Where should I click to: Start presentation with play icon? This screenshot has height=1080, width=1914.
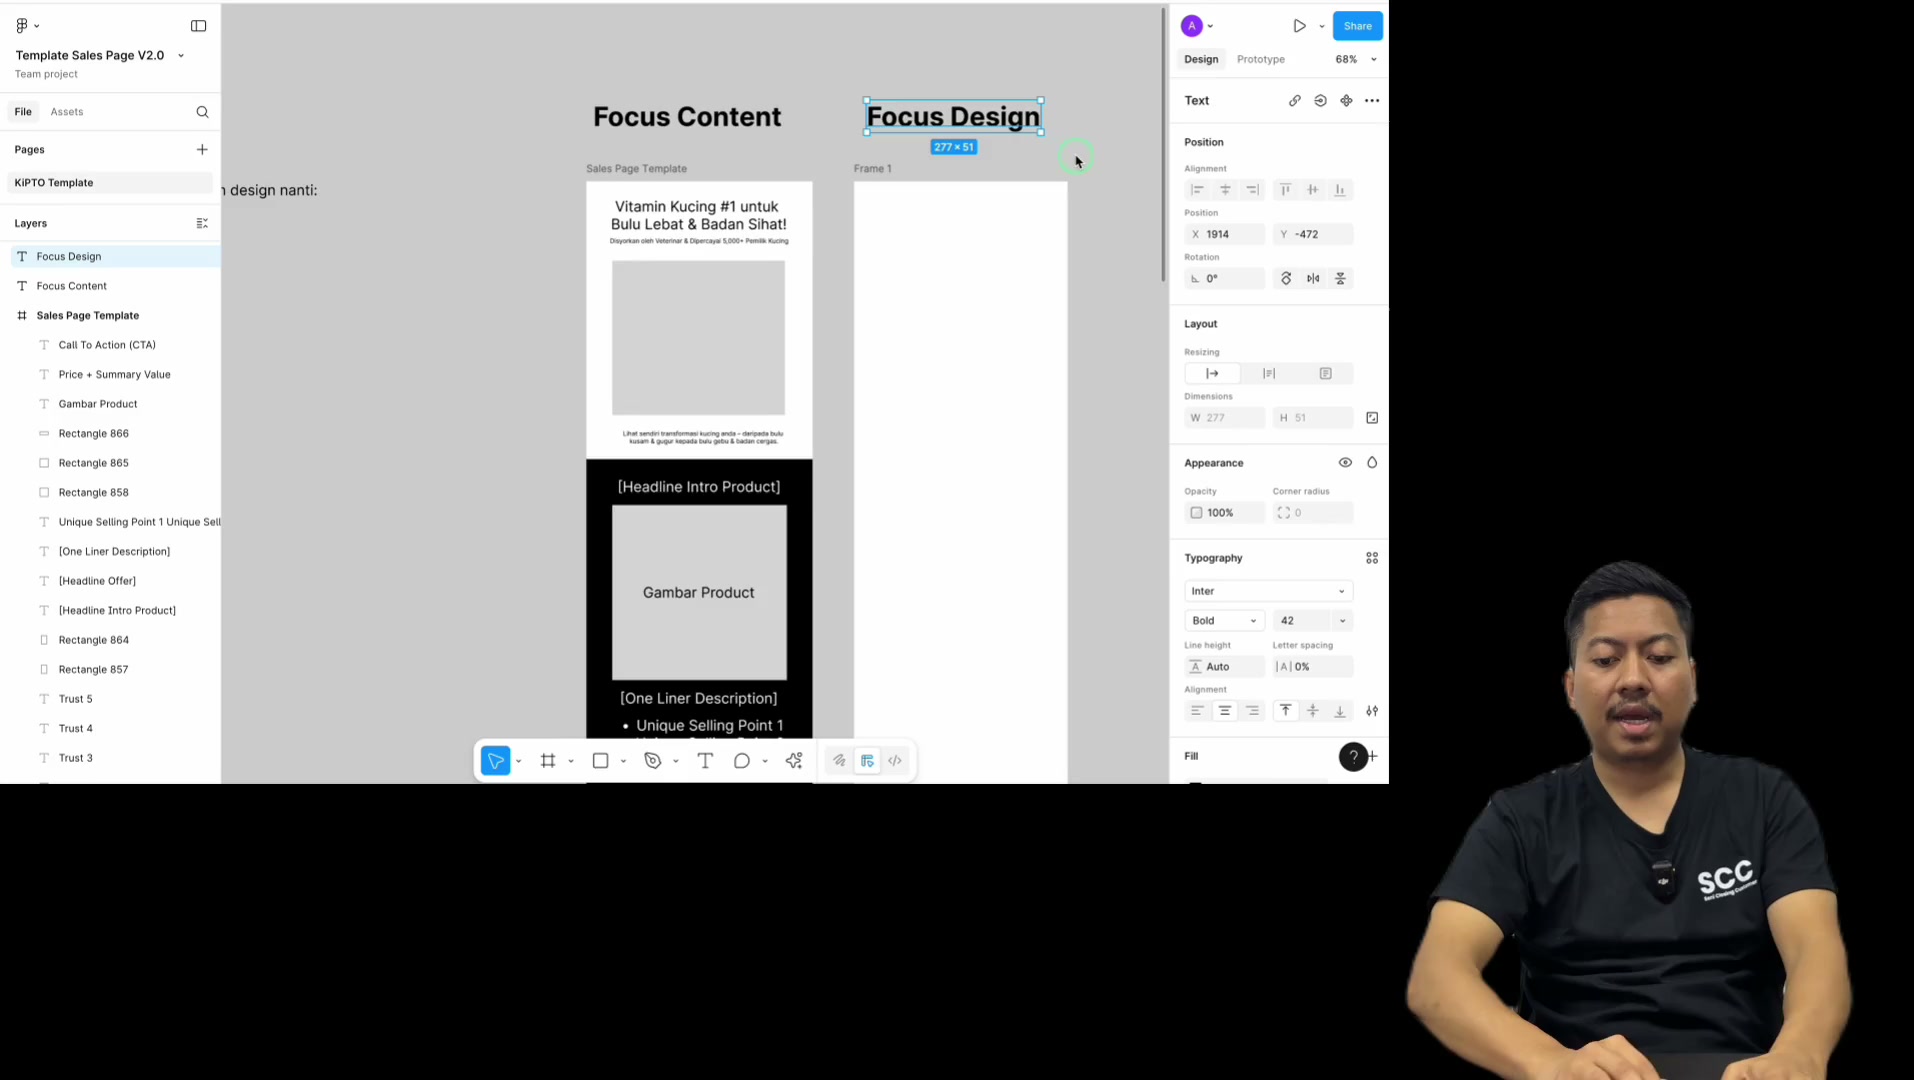coord(1299,26)
